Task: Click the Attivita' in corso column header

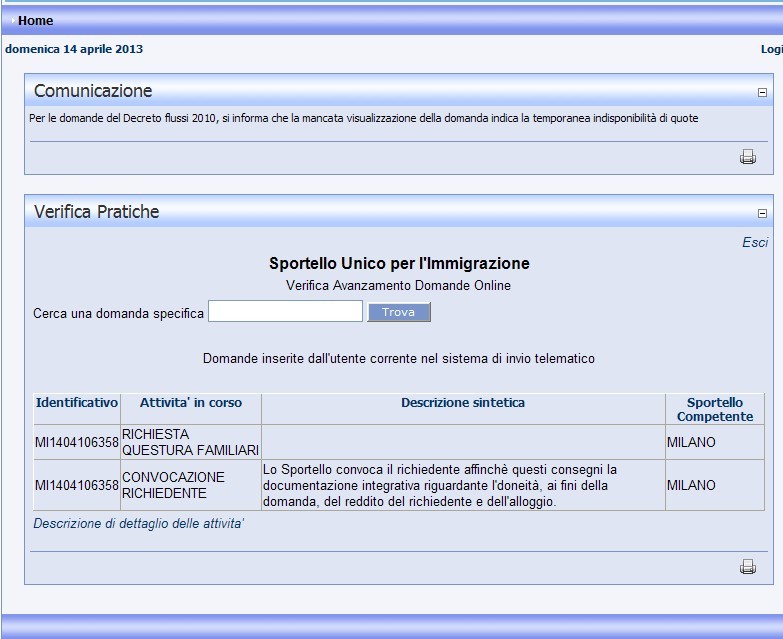Action: (x=191, y=402)
